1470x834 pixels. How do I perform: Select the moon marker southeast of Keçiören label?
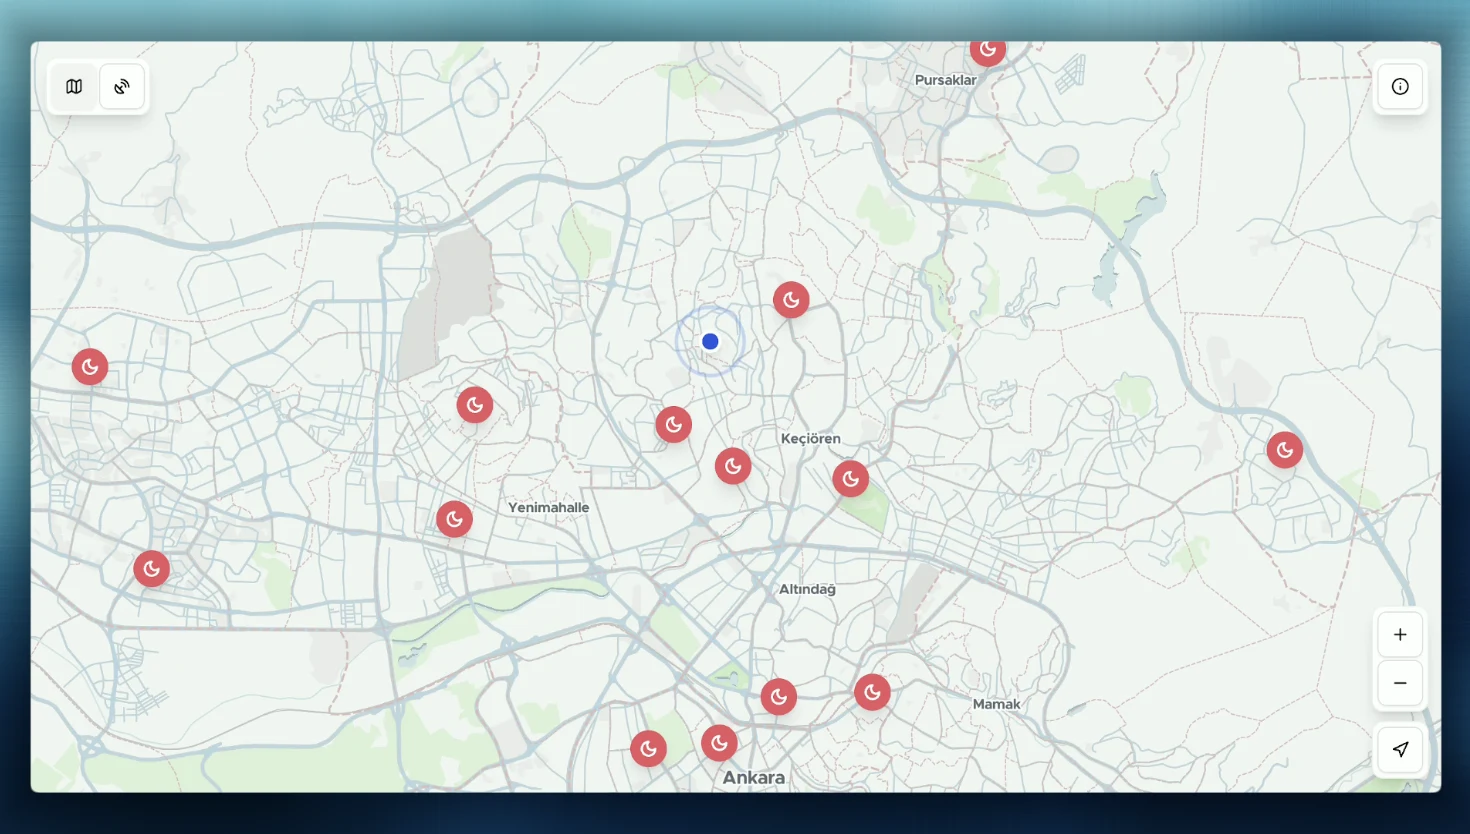pos(850,479)
